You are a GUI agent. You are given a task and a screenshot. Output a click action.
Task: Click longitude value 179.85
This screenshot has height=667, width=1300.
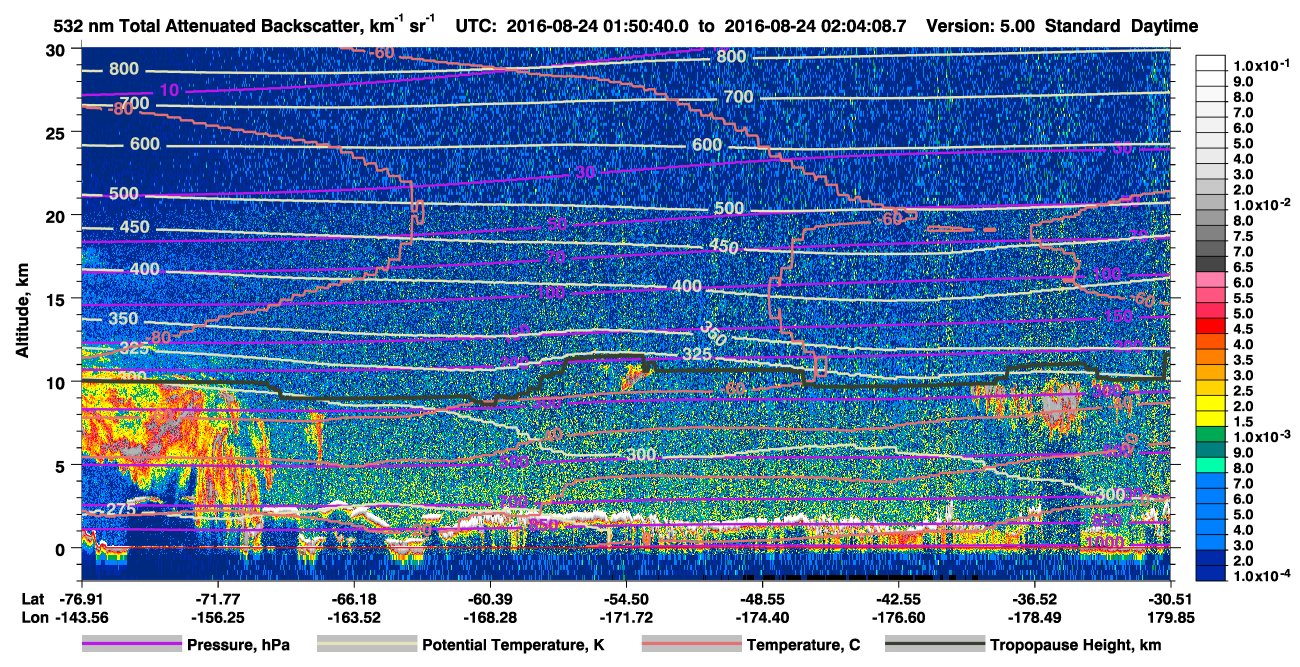click(1170, 618)
